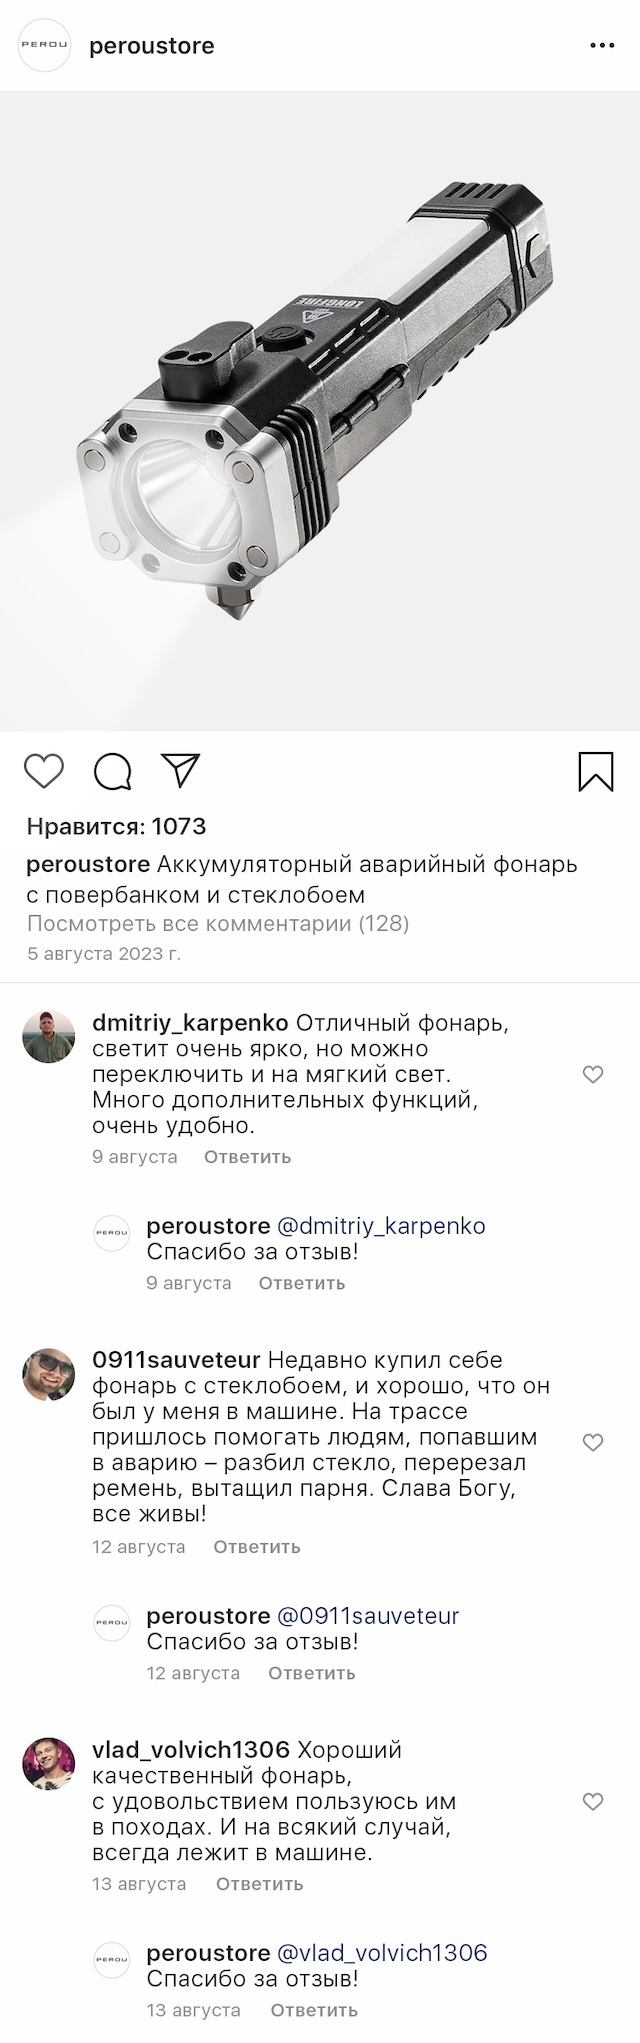Screen dimensions: 640x2043
Task: Share the post via paper plane icon
Action: pos(181,770)
